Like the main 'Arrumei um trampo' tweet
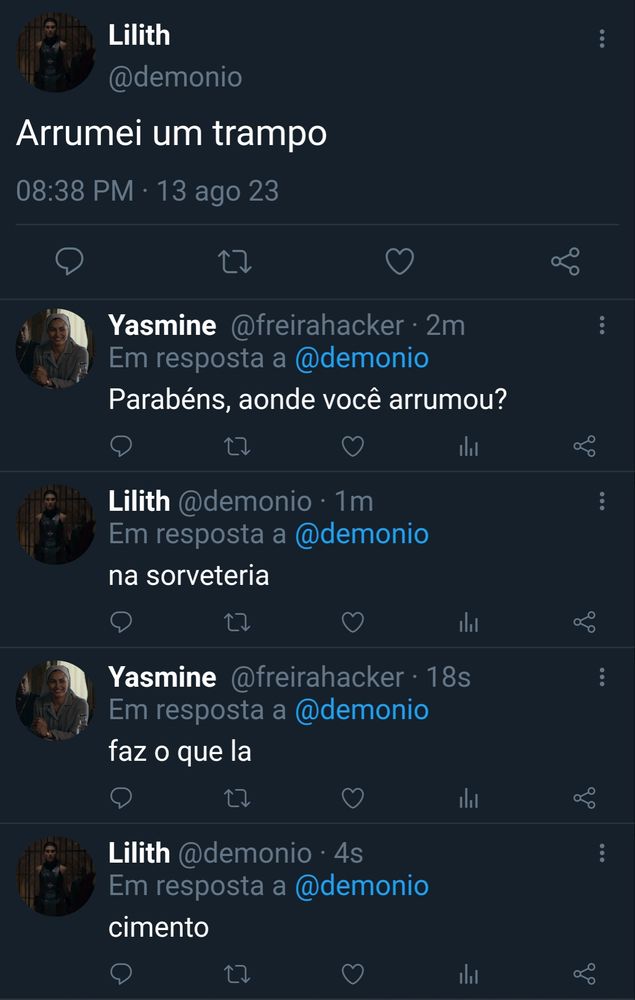 [399, 262]
